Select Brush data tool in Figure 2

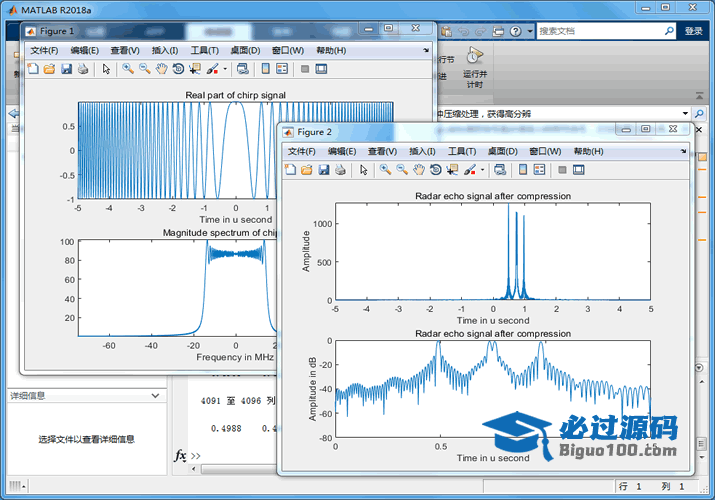pos(470,170)
